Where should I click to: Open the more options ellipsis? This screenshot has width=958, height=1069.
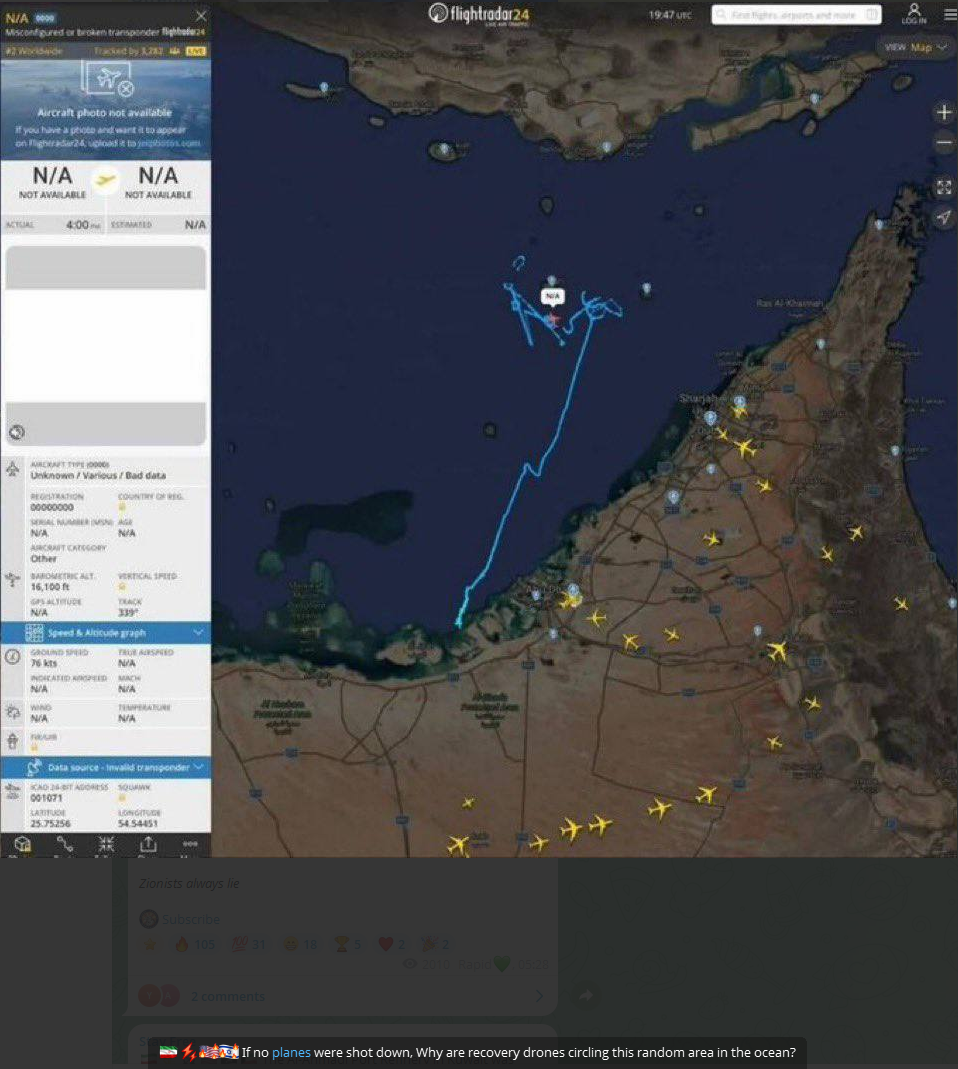(190, 844)
